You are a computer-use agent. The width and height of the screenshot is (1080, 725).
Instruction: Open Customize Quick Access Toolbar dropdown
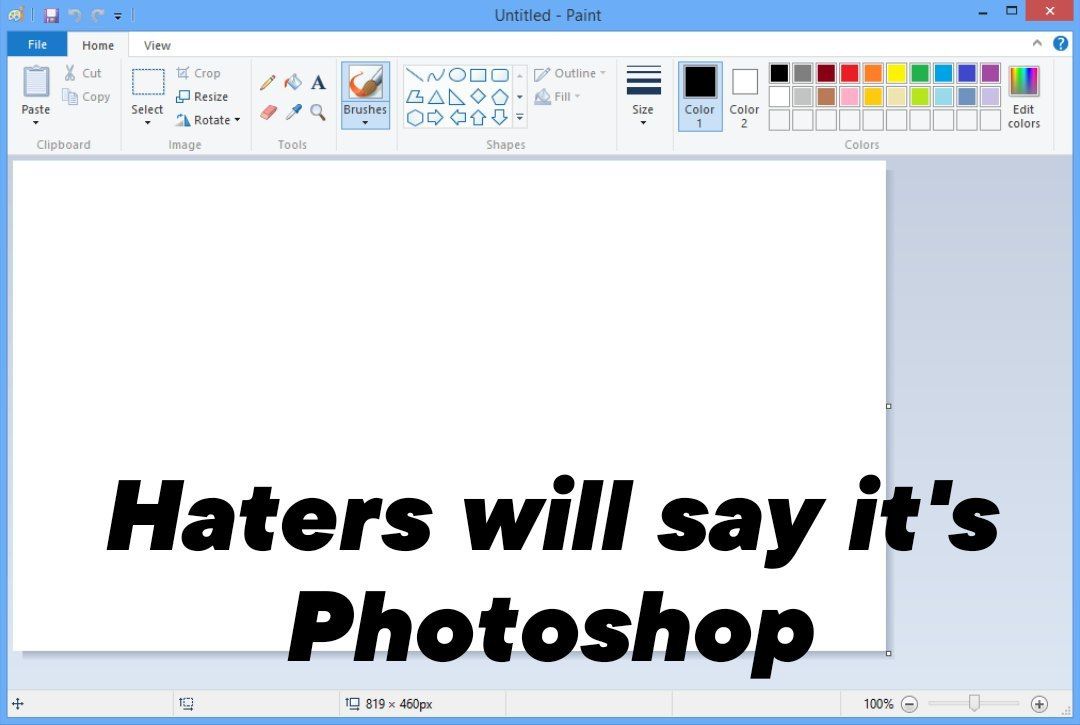pos(118,15)
